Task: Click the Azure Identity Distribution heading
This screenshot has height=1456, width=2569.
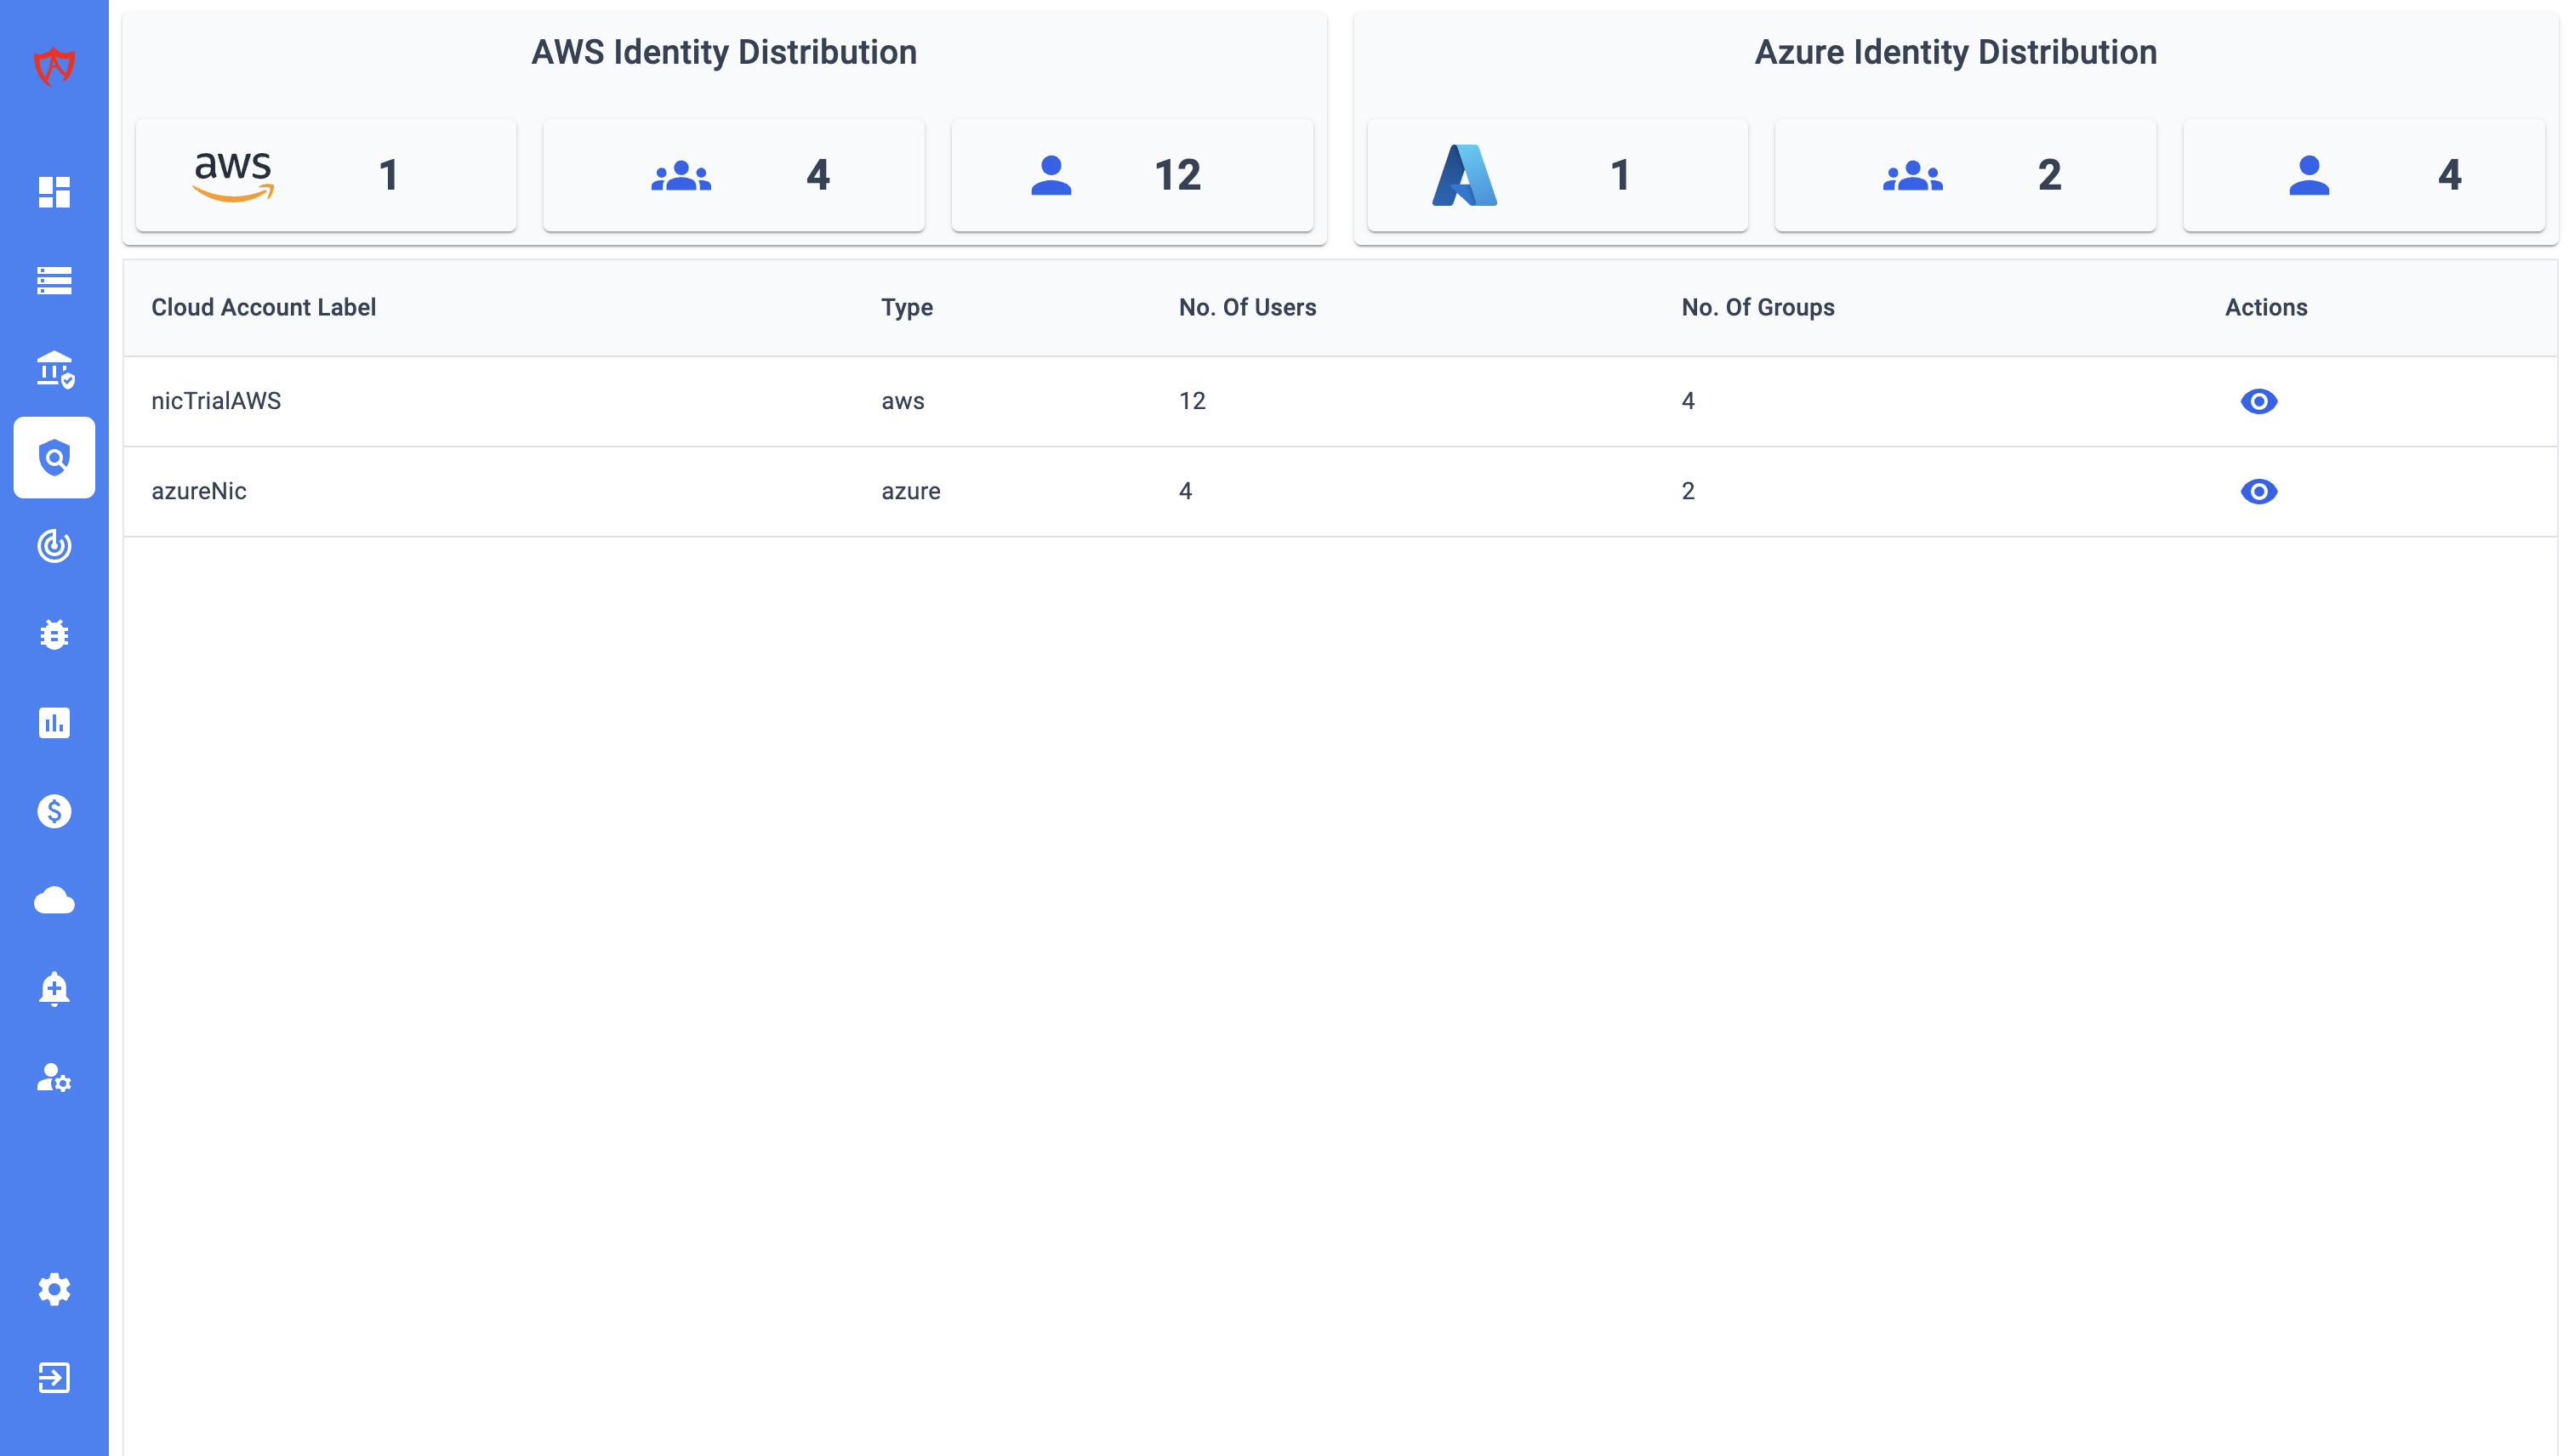Action: (1955, 52)
